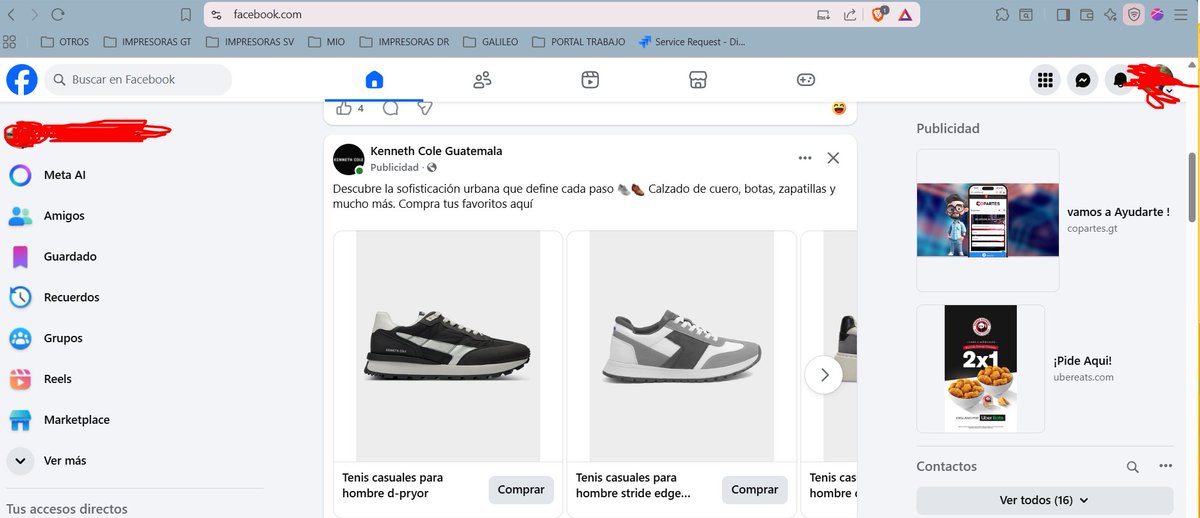Image resolution: width=1200 pixels, height=518 pixels.
Task: Open the Contactos three-dot options
Action: pyautogui.click(x=1165, y=467)
